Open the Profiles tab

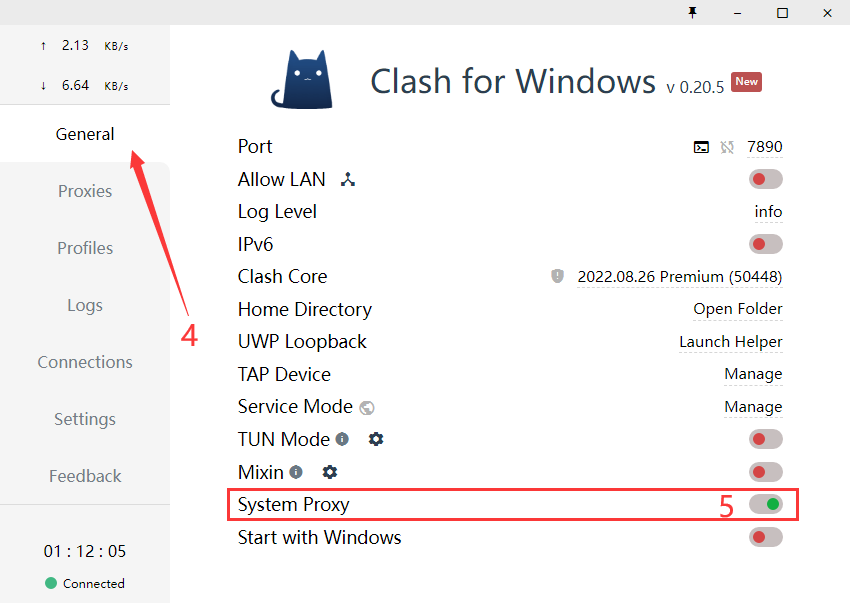[85, 248]
